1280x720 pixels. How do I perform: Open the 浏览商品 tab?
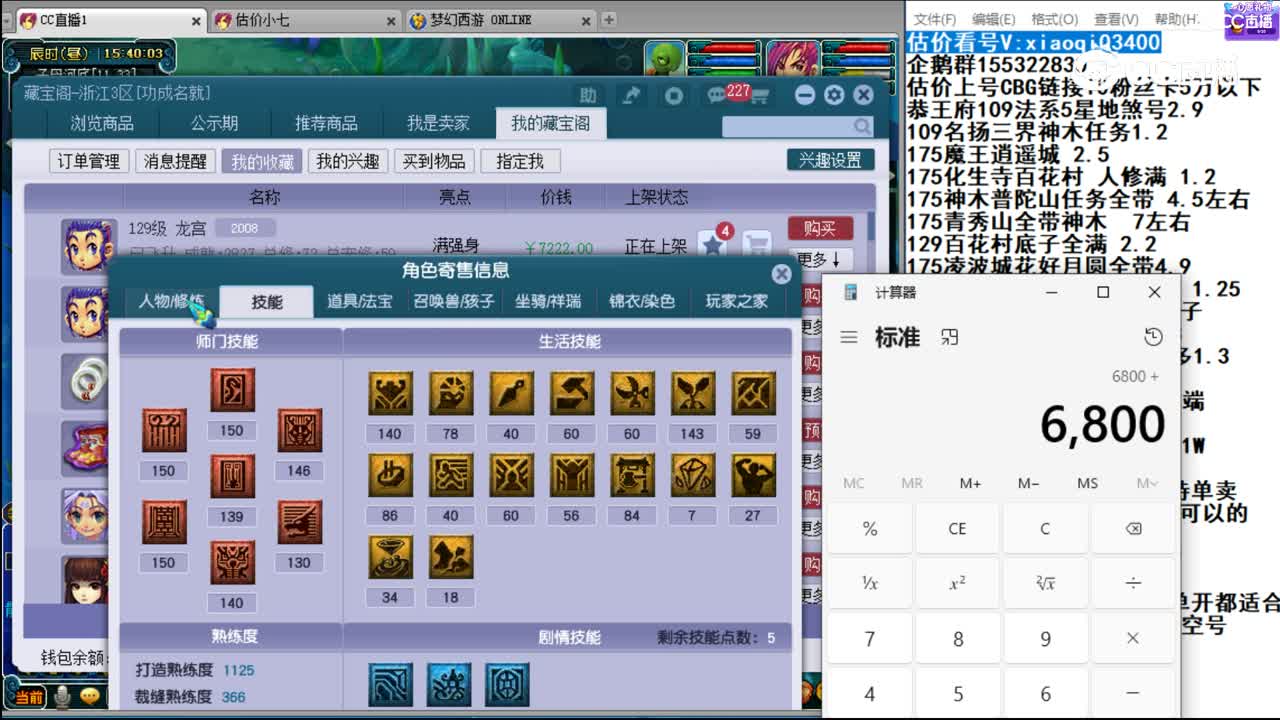coord(102,123)
